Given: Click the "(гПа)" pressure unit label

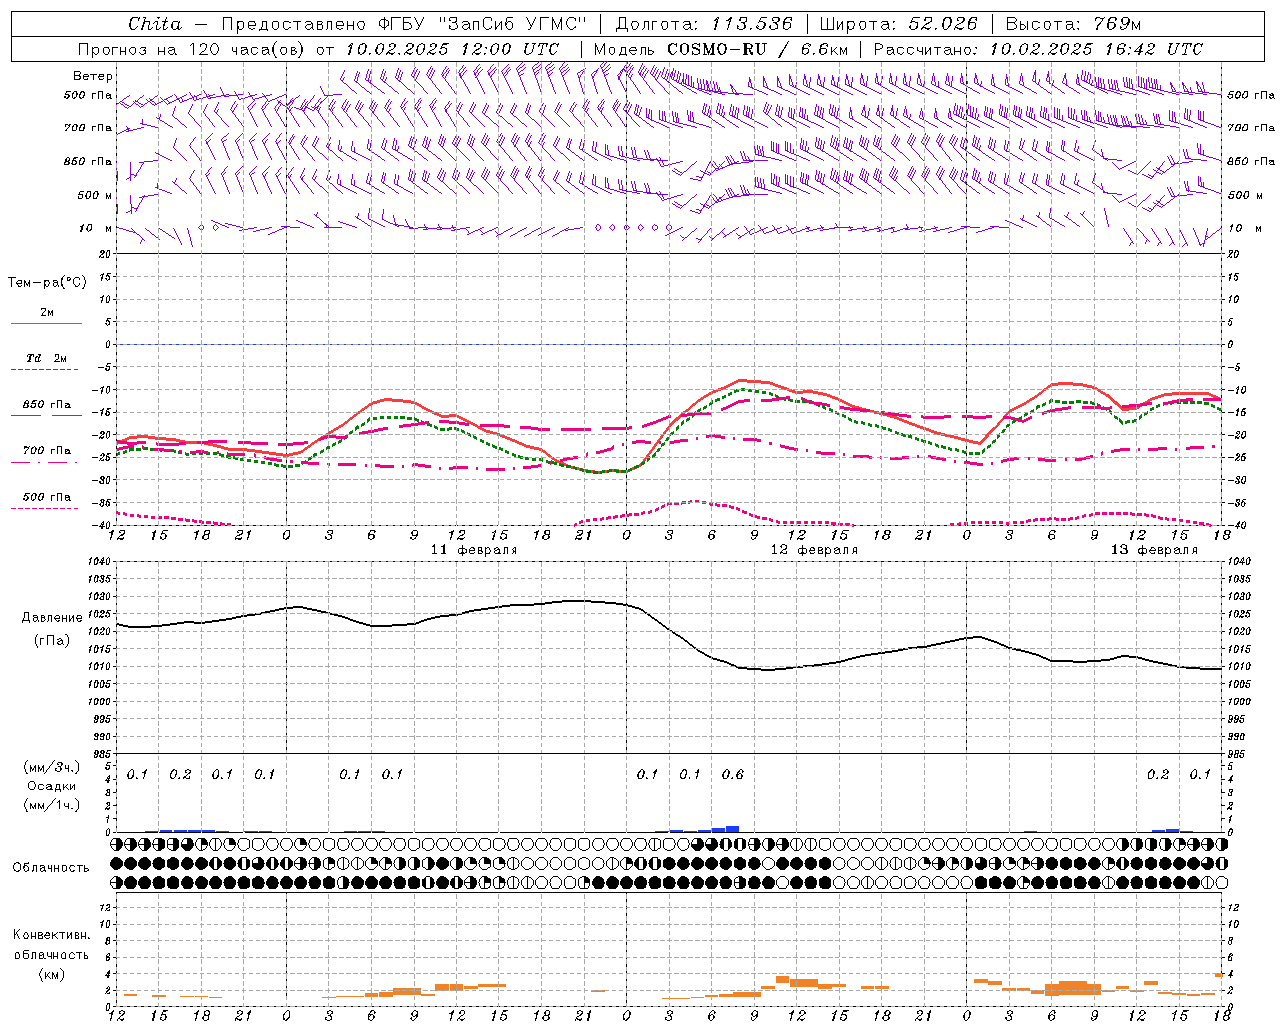Looking at the screenshot, I should tap(52, 641).
